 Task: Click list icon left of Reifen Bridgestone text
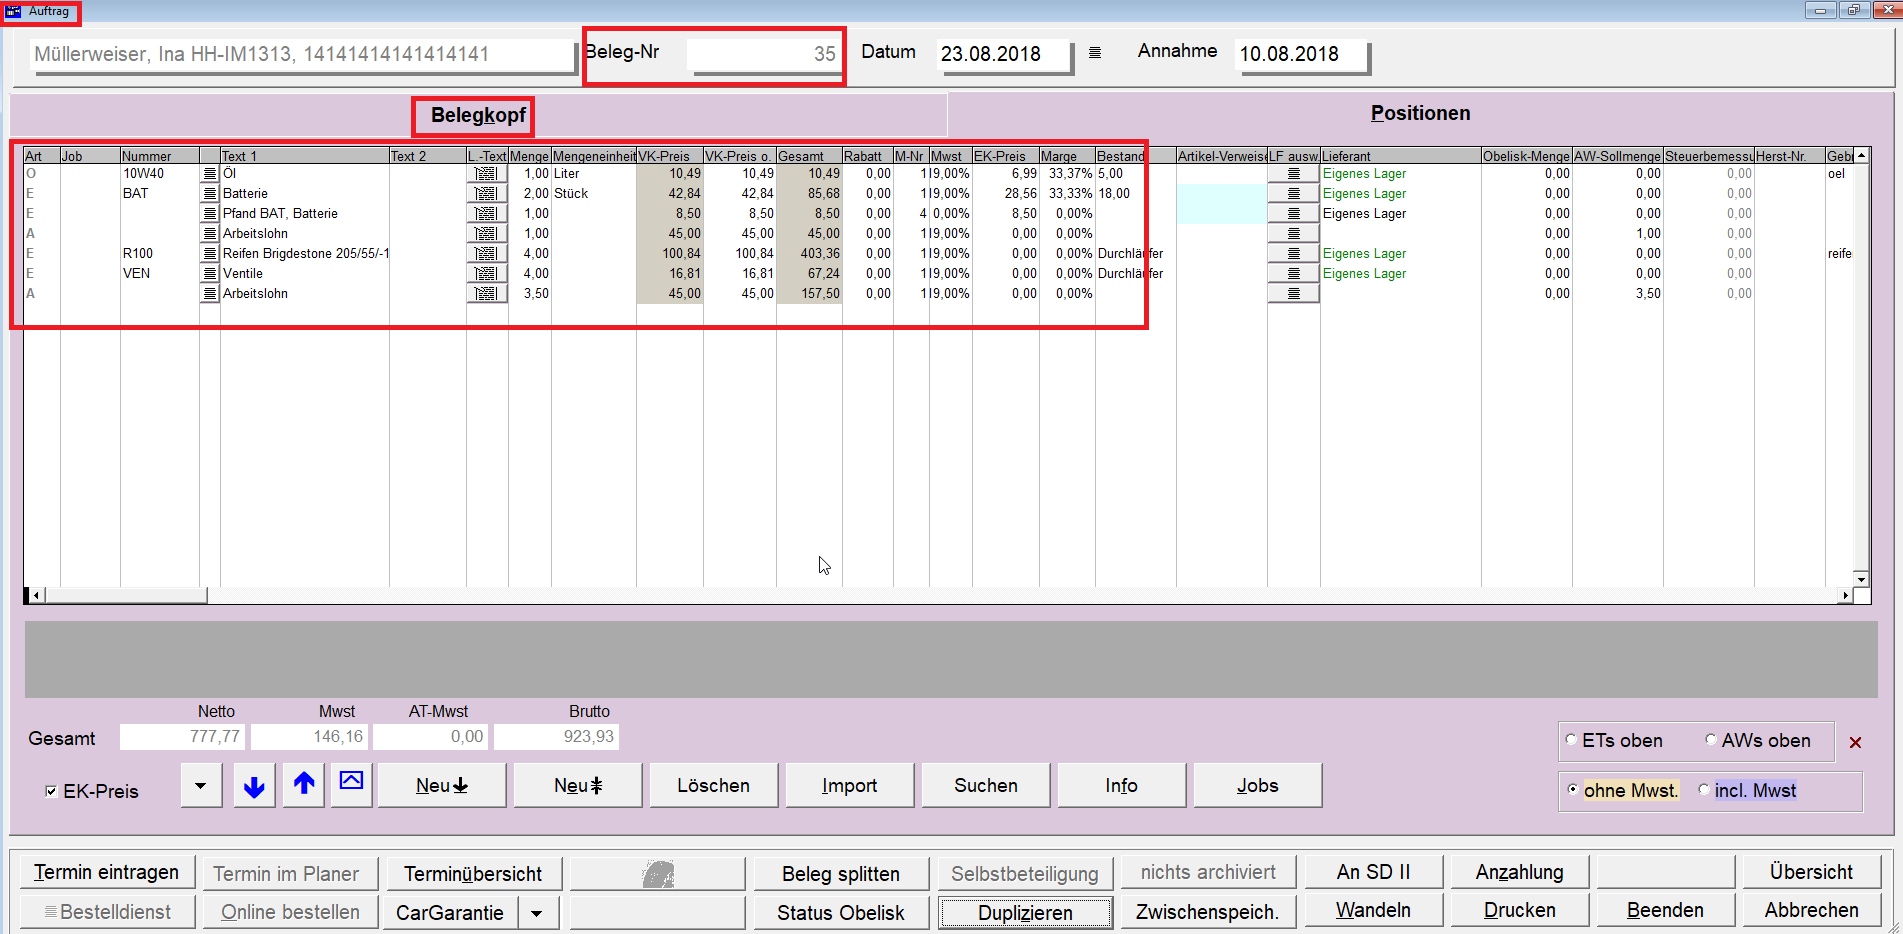(x=210, y=254)
